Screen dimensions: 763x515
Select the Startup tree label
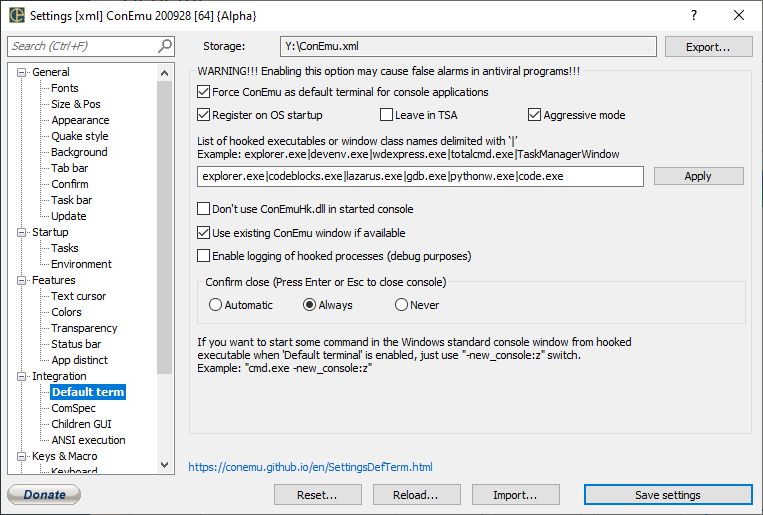tap(50, 233)
